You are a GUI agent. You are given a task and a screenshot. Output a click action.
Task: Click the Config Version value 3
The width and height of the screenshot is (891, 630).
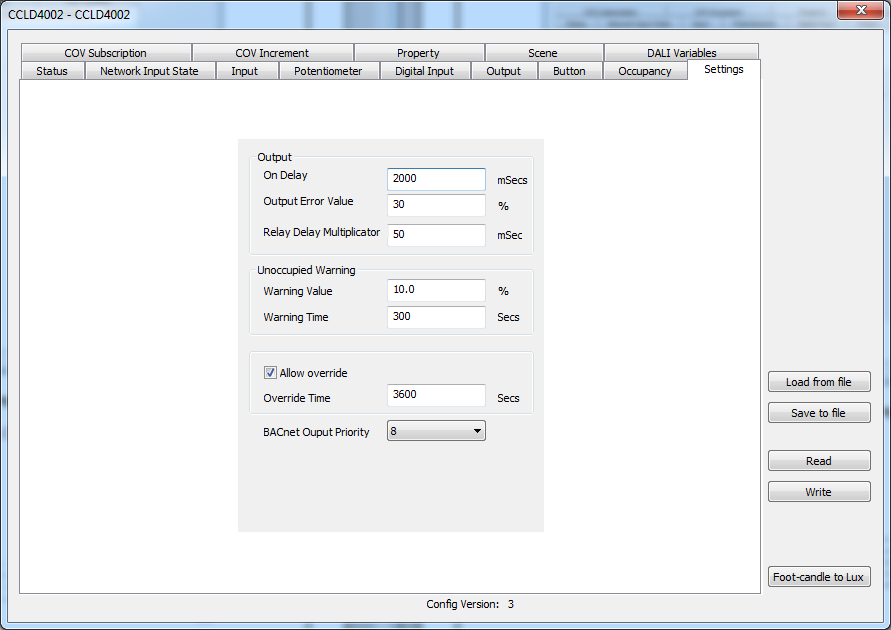coord(511,604)
